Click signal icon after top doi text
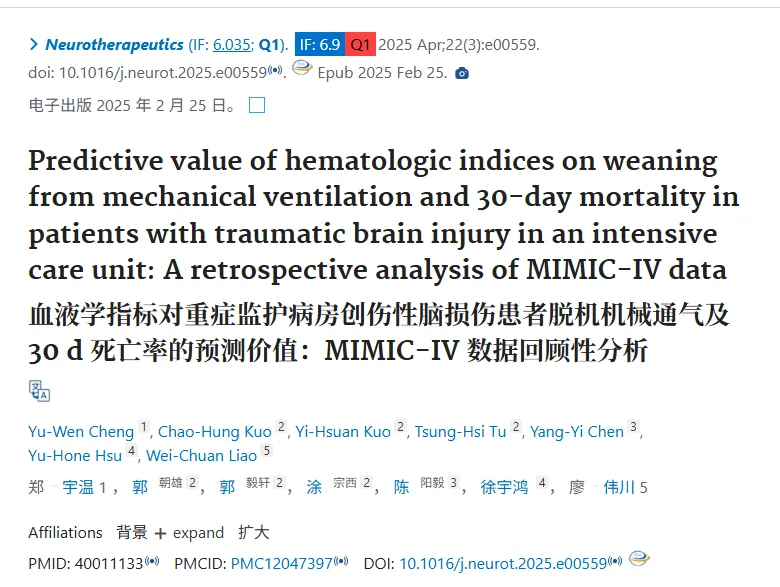The width and height of the screenshot is (780, 587). (x=275, y=70)
